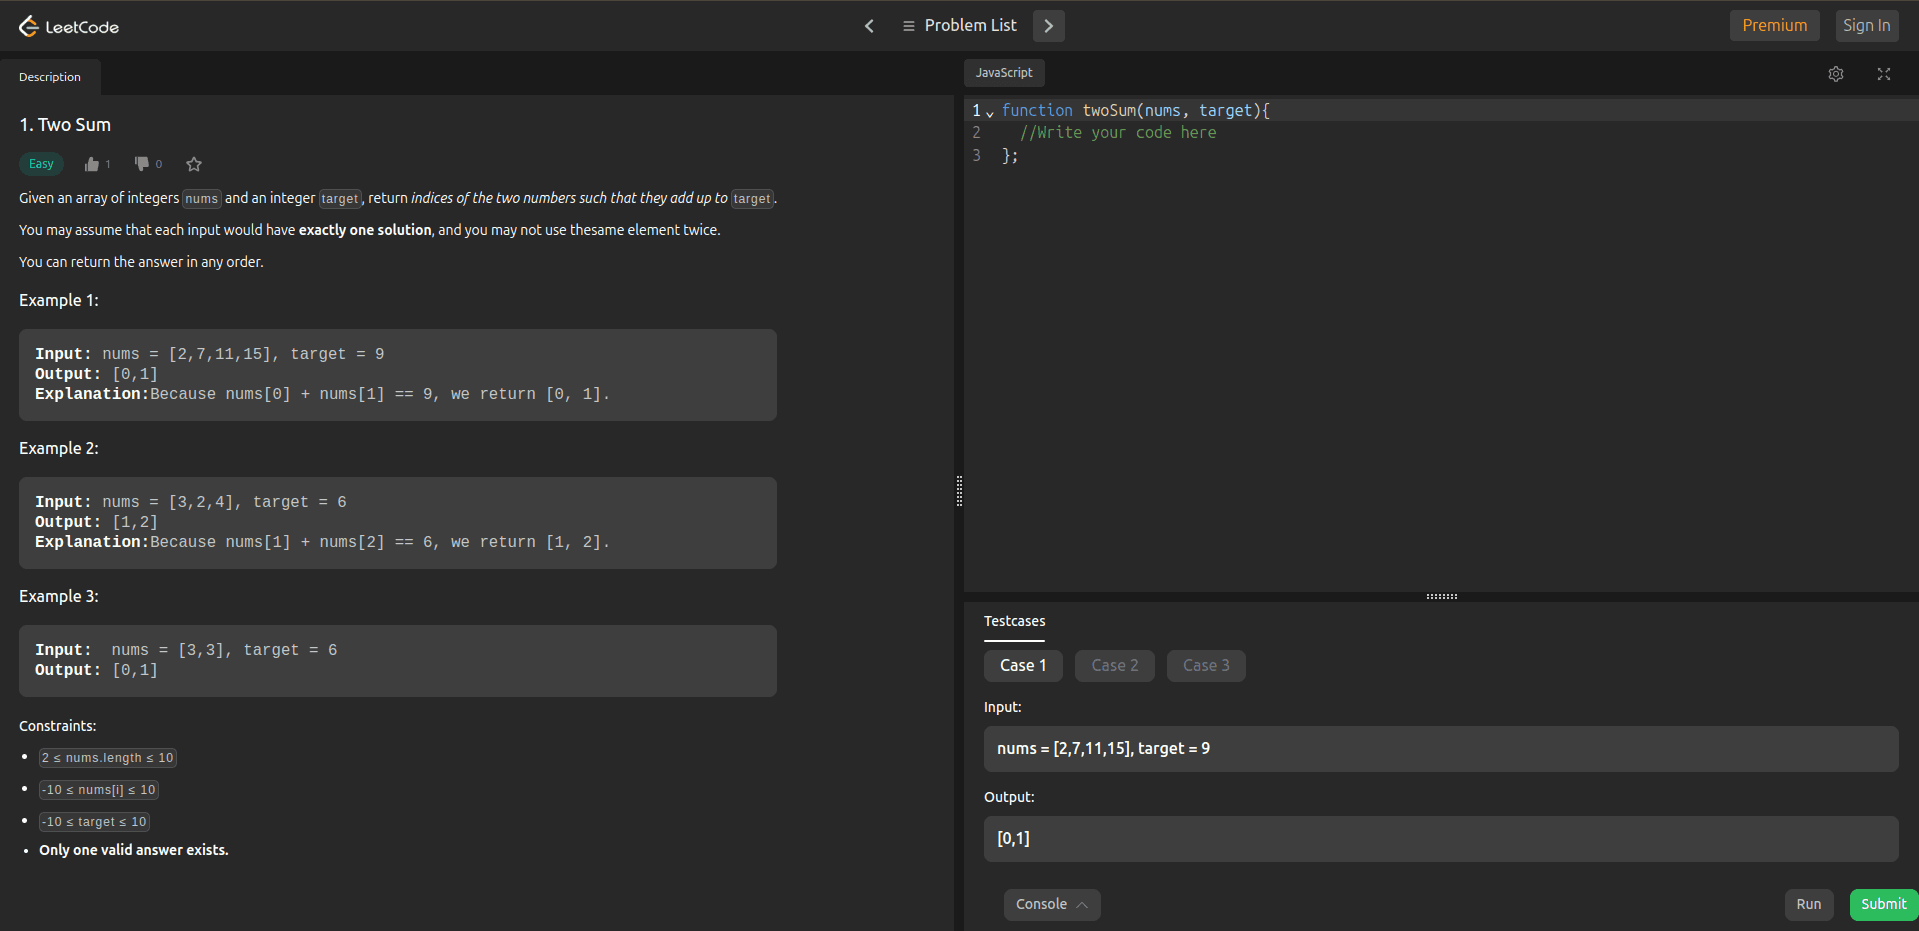Select the Testcases tab

click(1014, 622)
